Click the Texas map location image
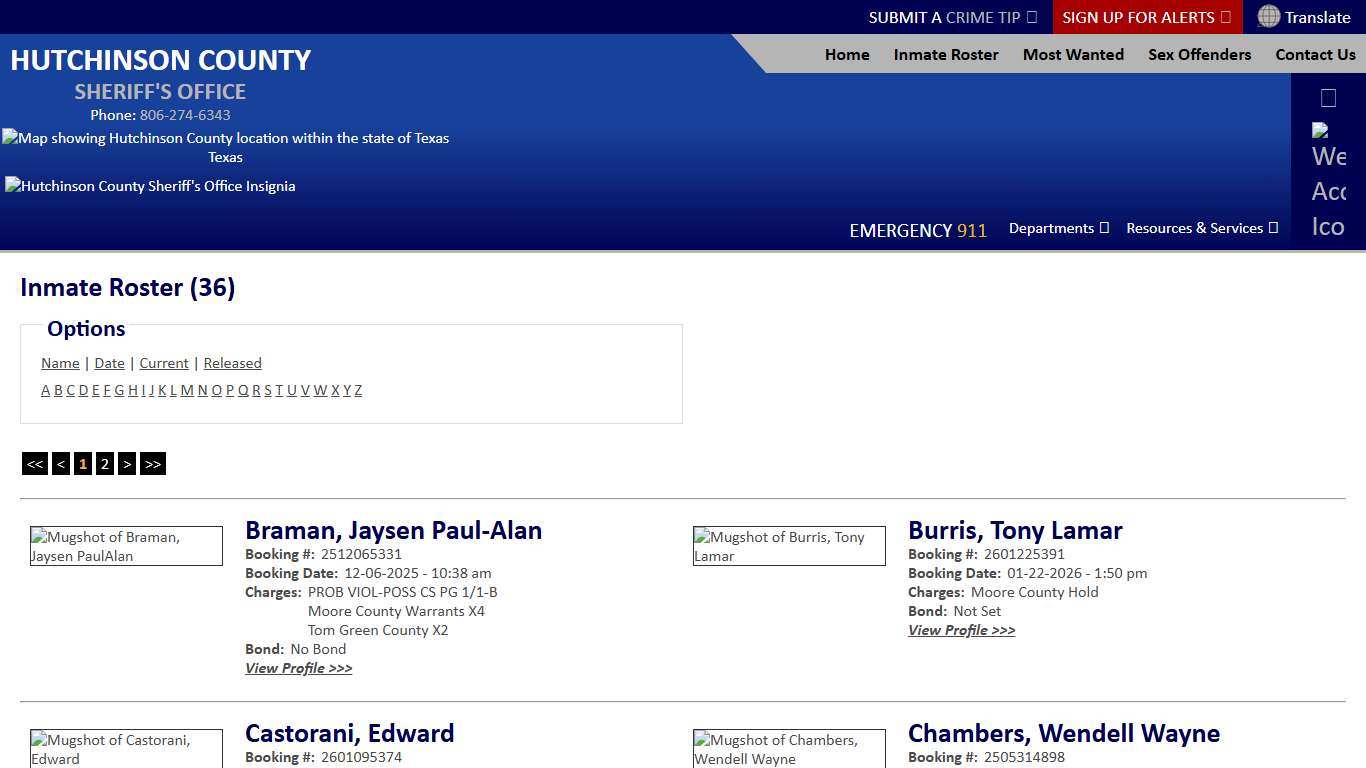The height and width of the screenshot is (768, 1366). tap(225, 147)
